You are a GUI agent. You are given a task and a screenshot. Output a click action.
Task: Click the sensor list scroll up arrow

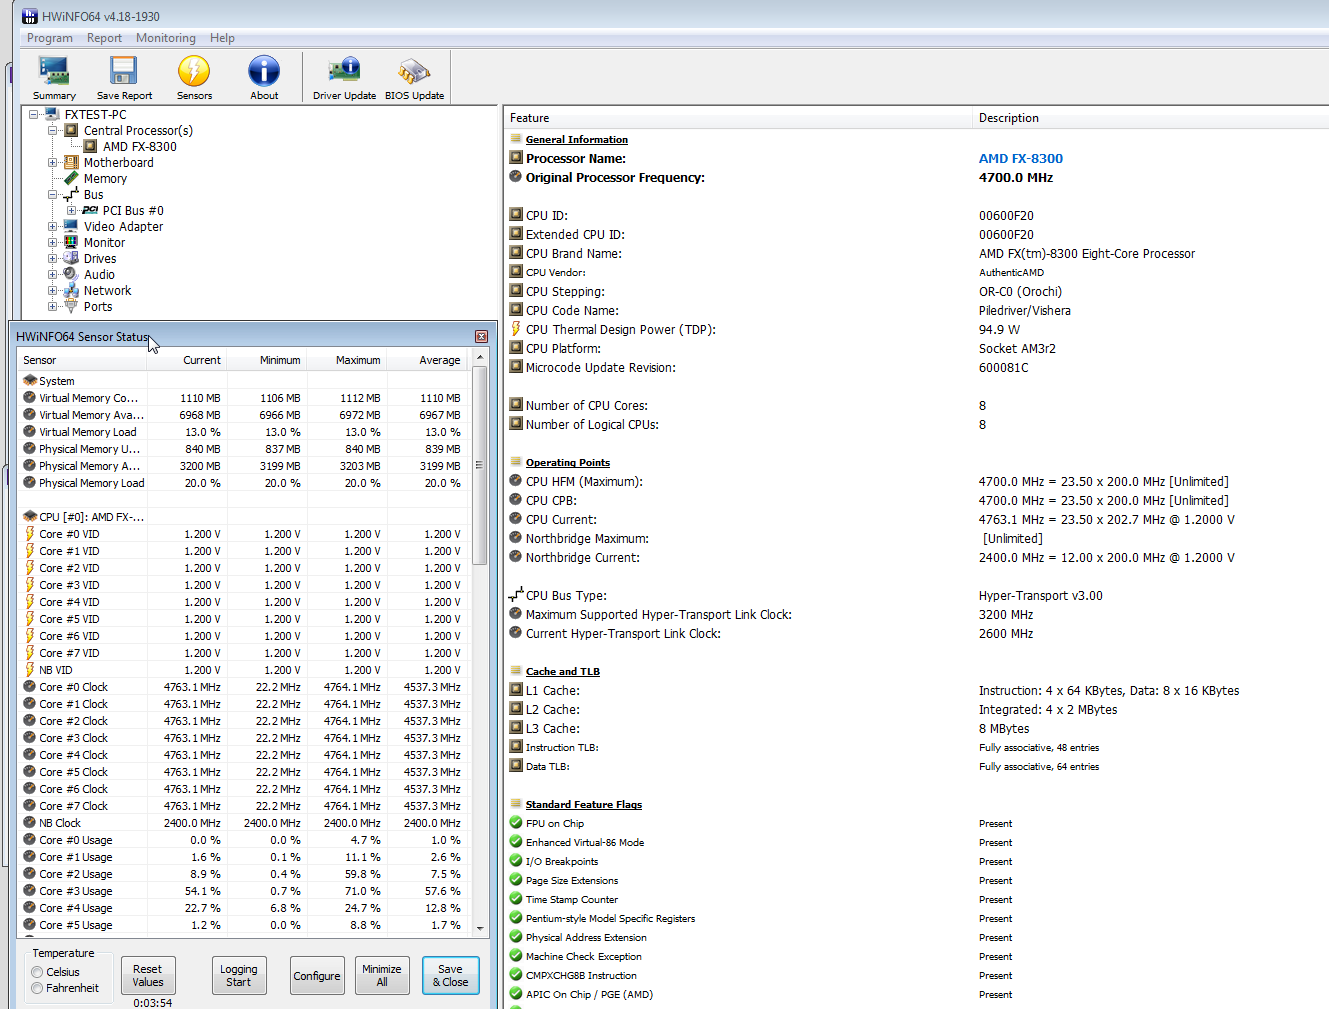480,357
